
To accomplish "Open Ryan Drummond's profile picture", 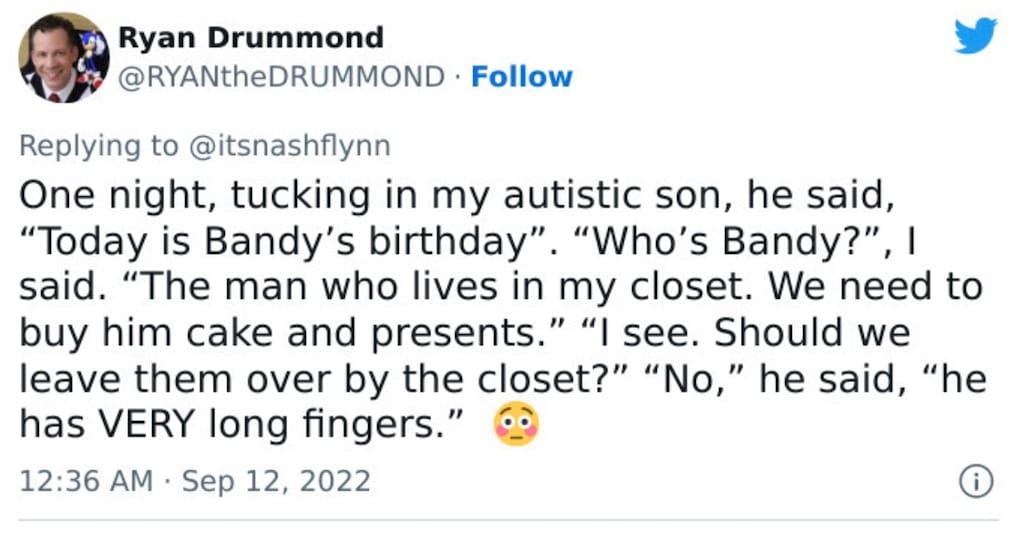I will tap(64, 57).
